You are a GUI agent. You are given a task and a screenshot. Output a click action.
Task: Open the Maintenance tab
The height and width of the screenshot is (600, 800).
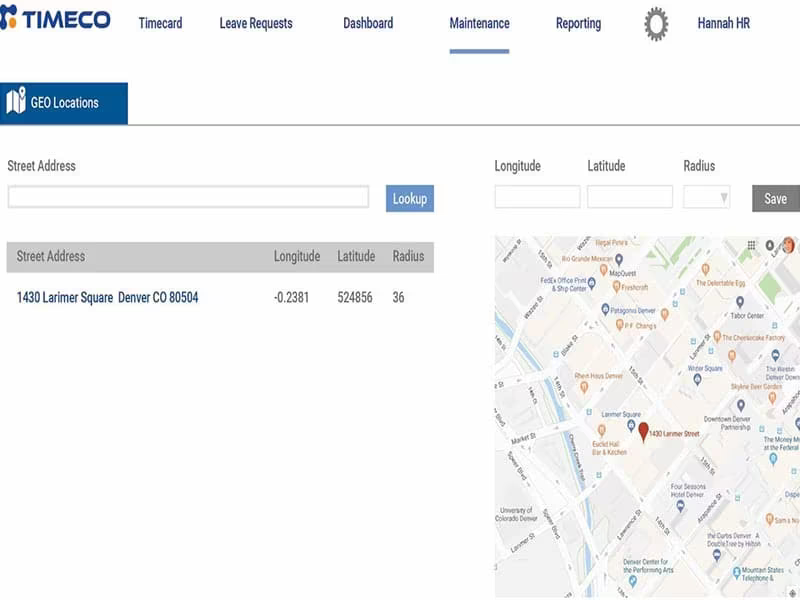click(479, 23)
